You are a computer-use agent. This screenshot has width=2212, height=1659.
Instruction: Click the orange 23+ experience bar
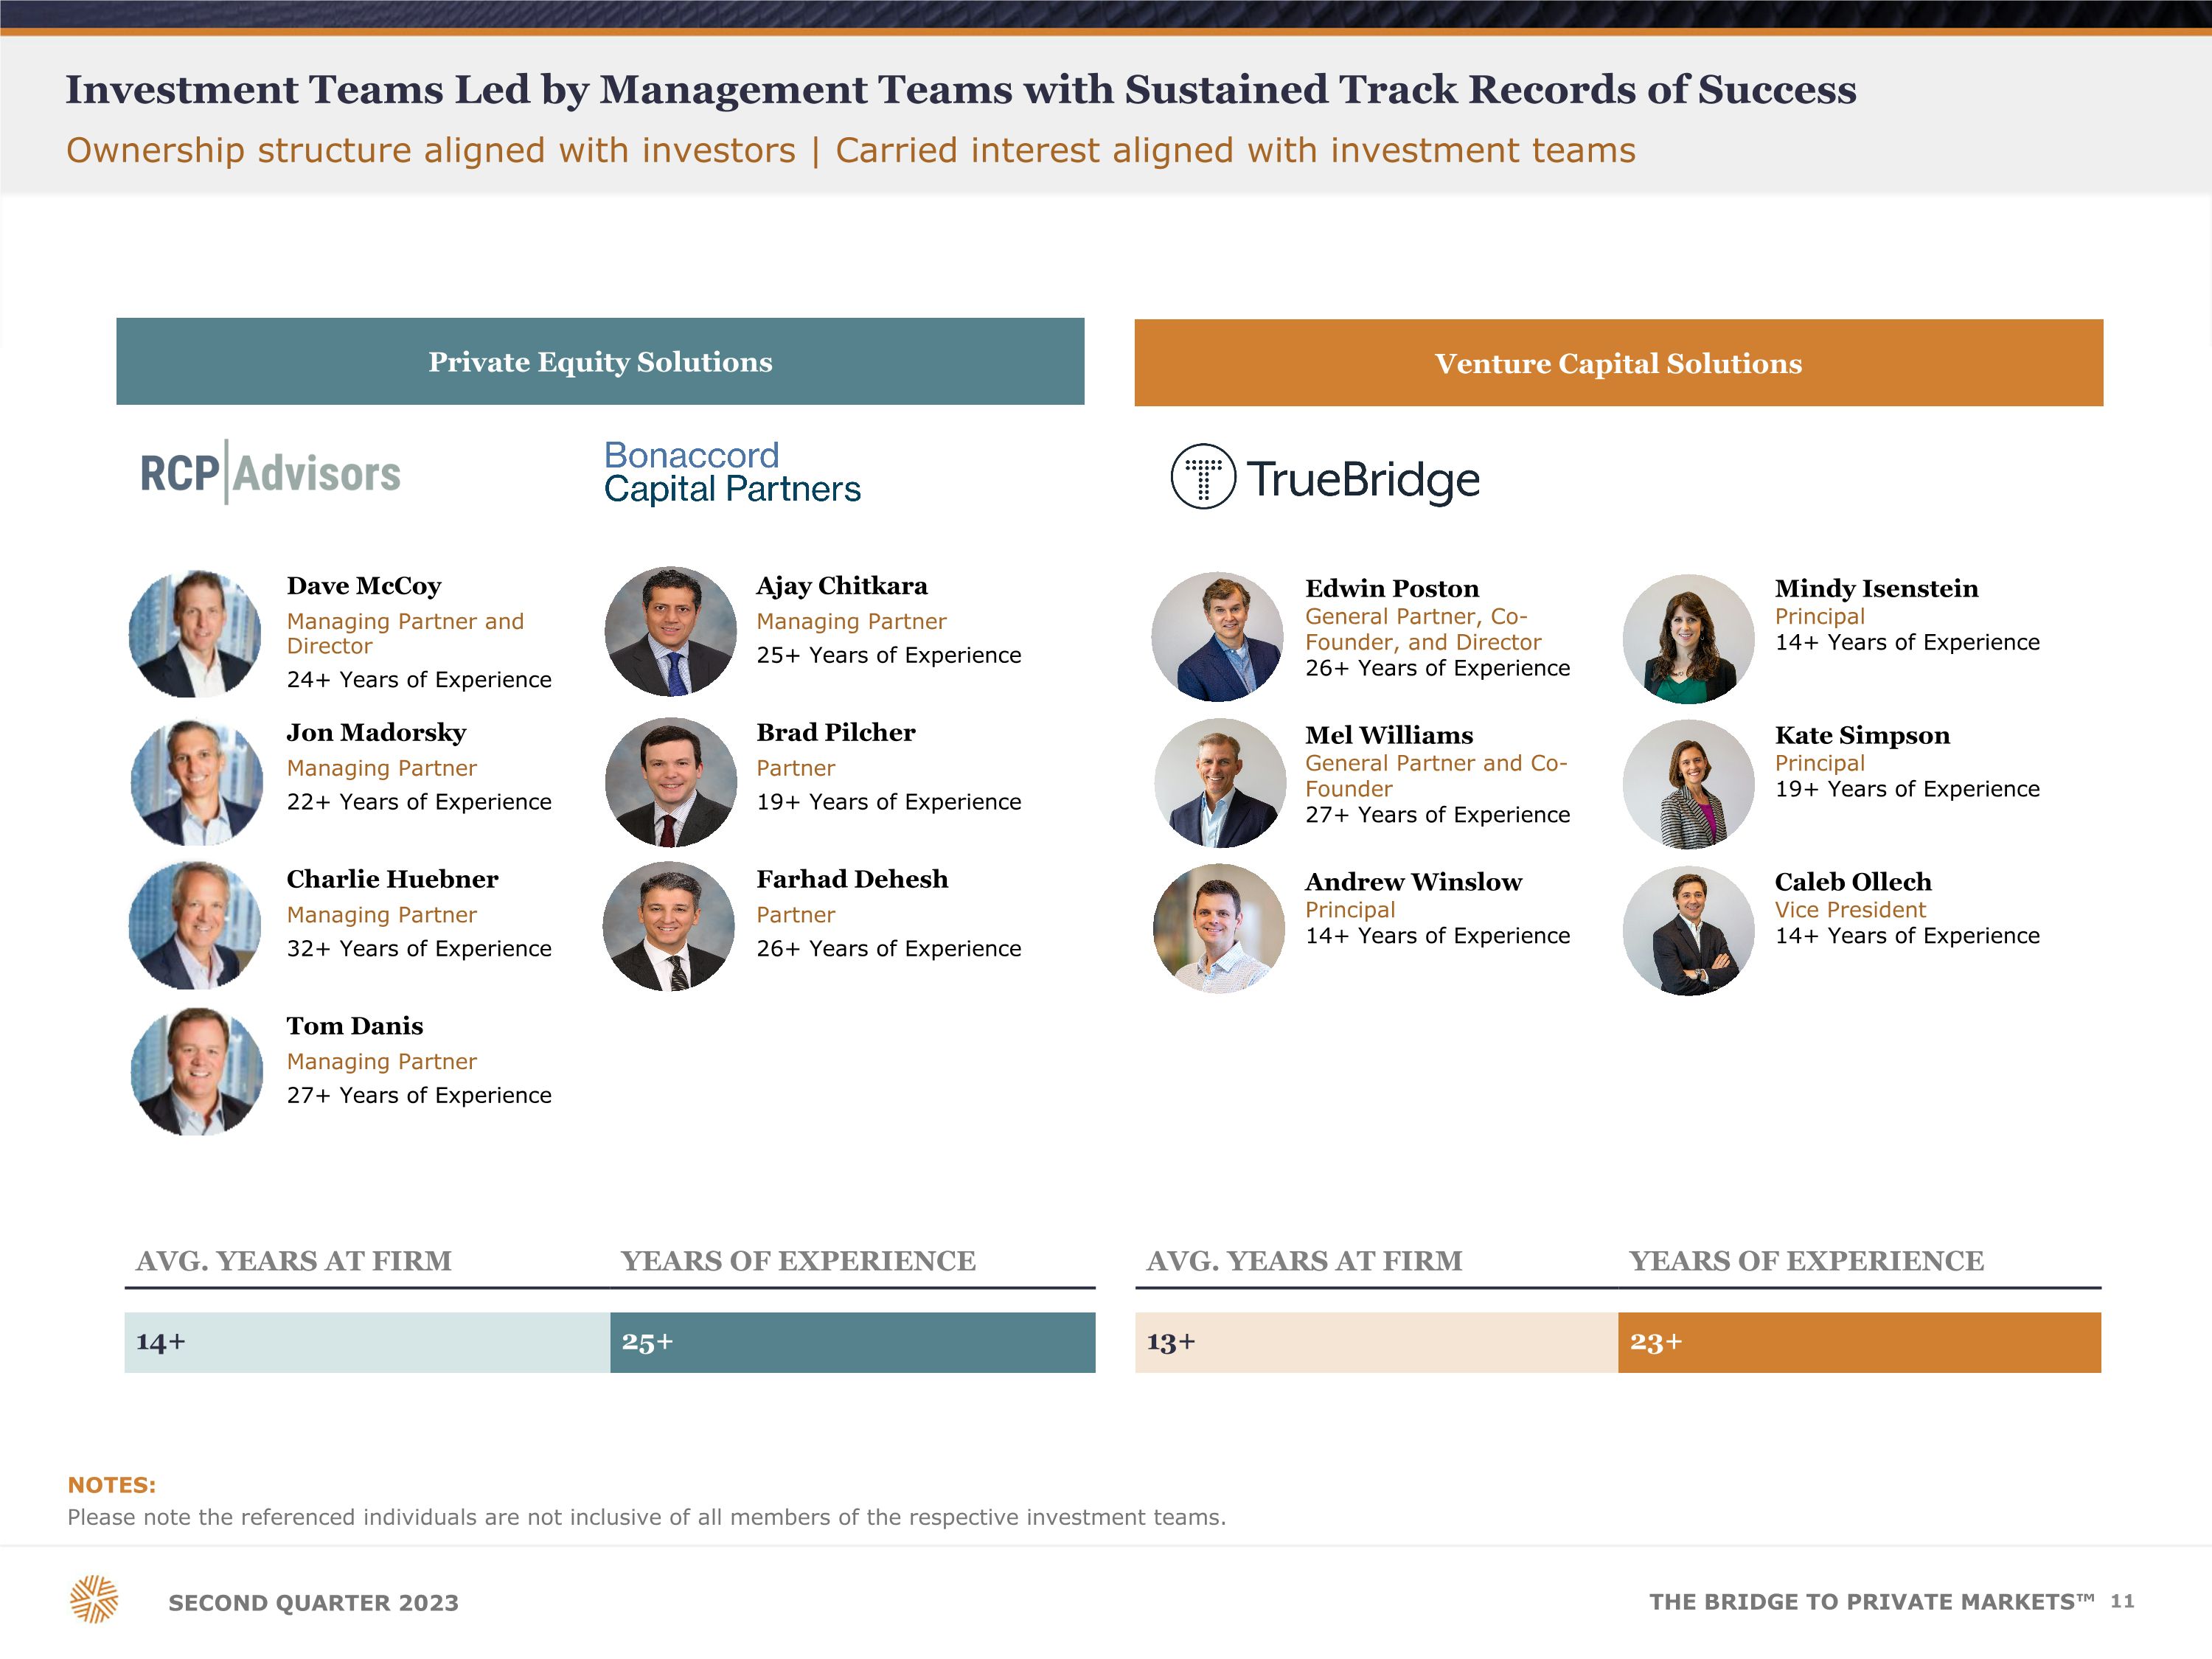point(1858,1342)
